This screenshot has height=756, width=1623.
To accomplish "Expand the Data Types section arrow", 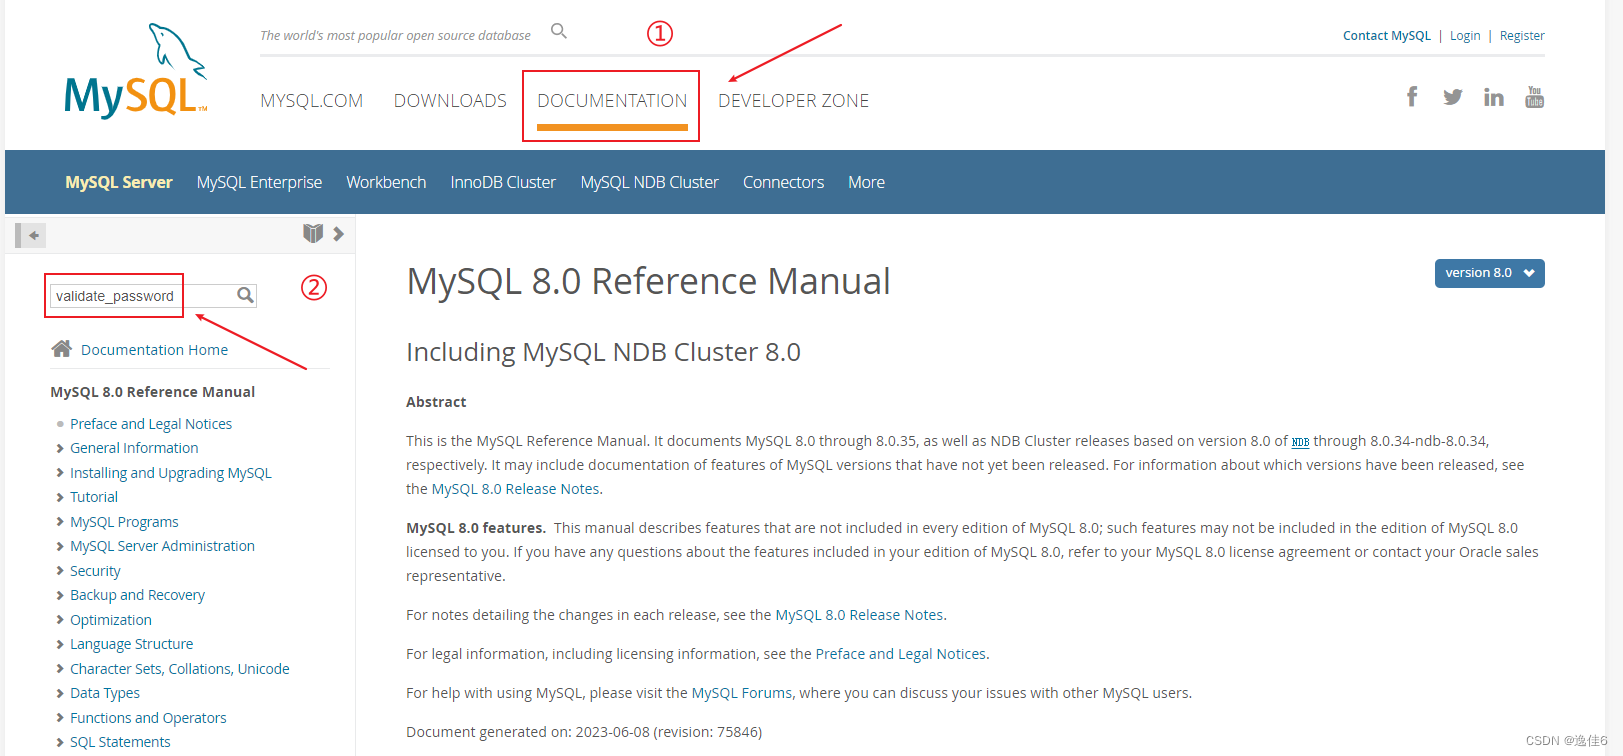I will coord(60,693).
